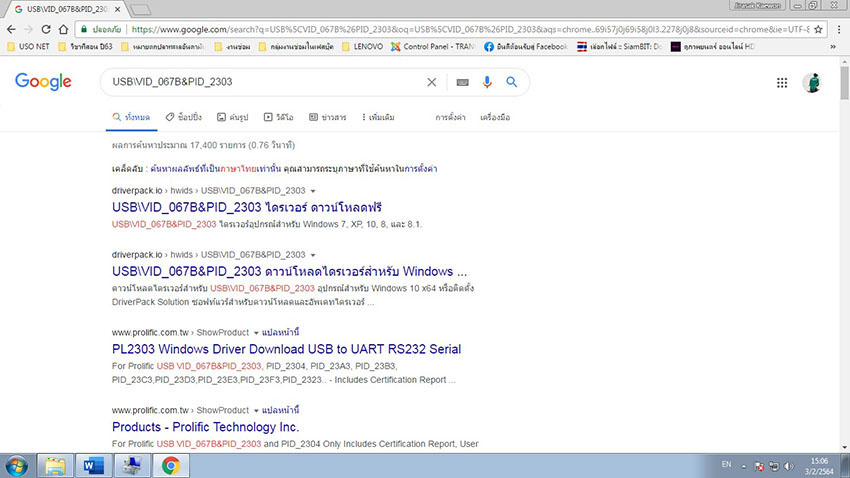Open Control Panel bookmark

pos(432,47)
